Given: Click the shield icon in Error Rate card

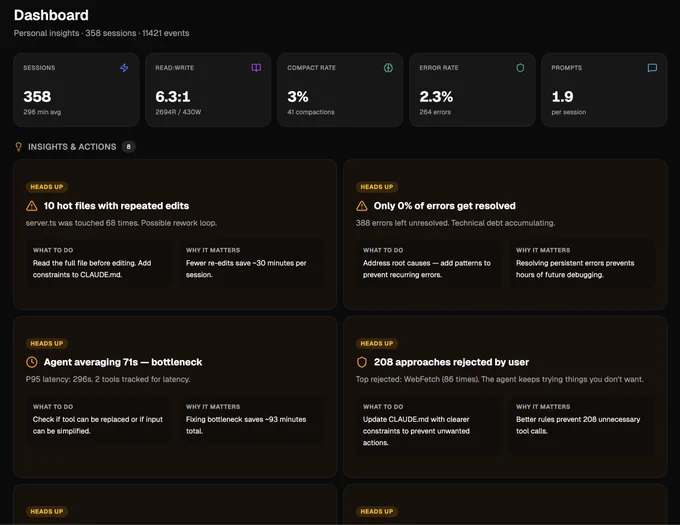Looking at the screenshot, I should pos(520,68).
